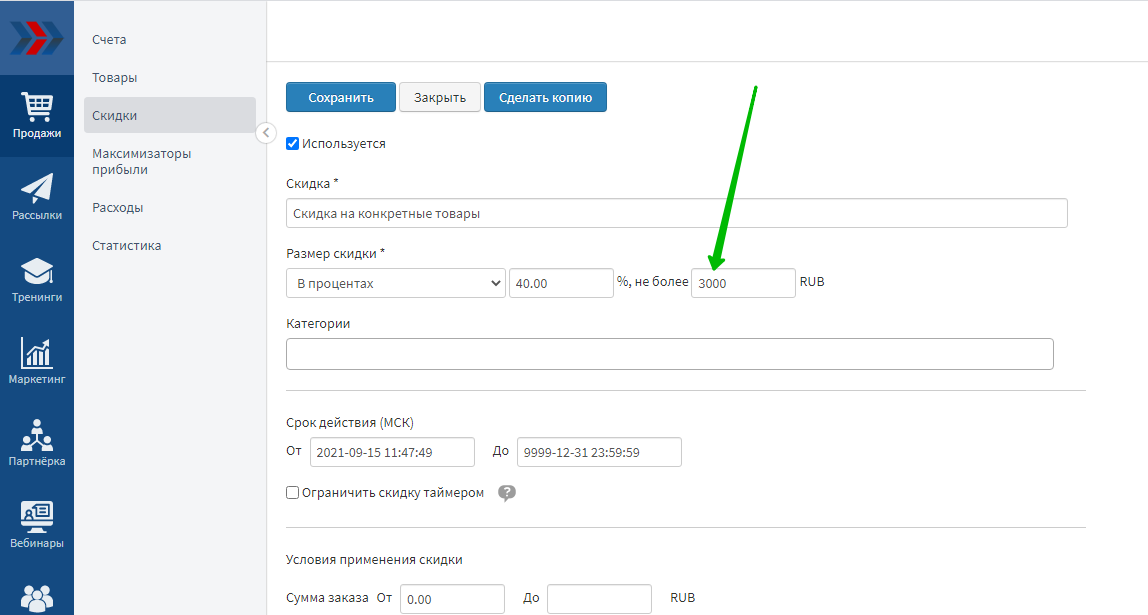Open Рассылки paper plane section

(x=37, y=197)
